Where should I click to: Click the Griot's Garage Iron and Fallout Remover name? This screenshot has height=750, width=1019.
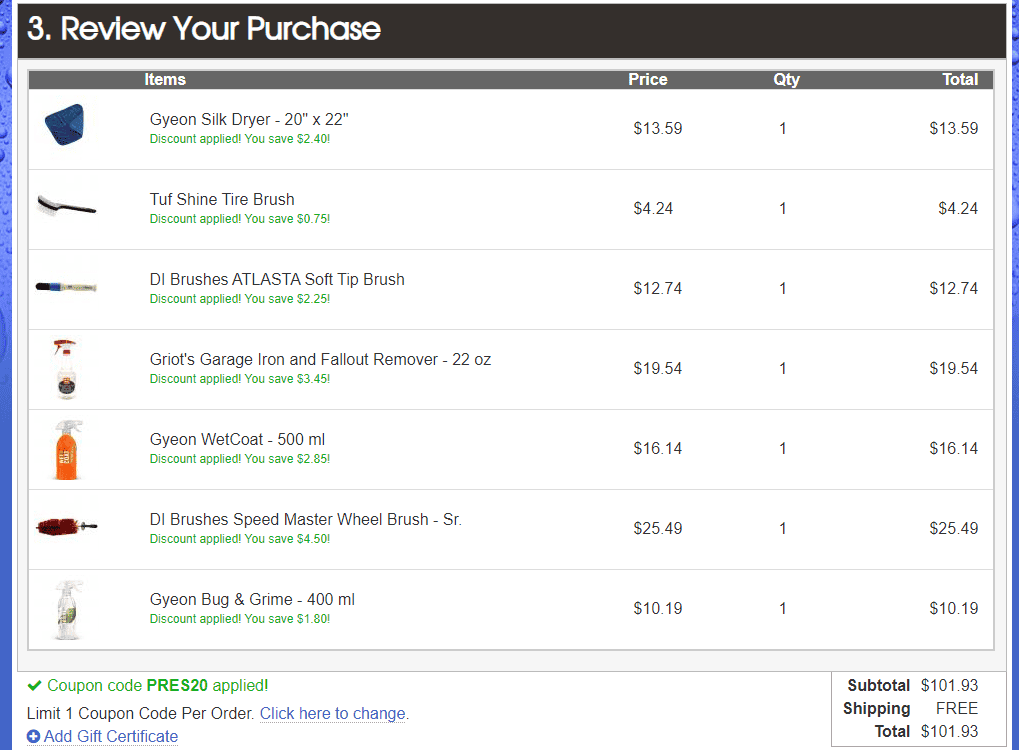pyautogui.click(x=320, y=359)
